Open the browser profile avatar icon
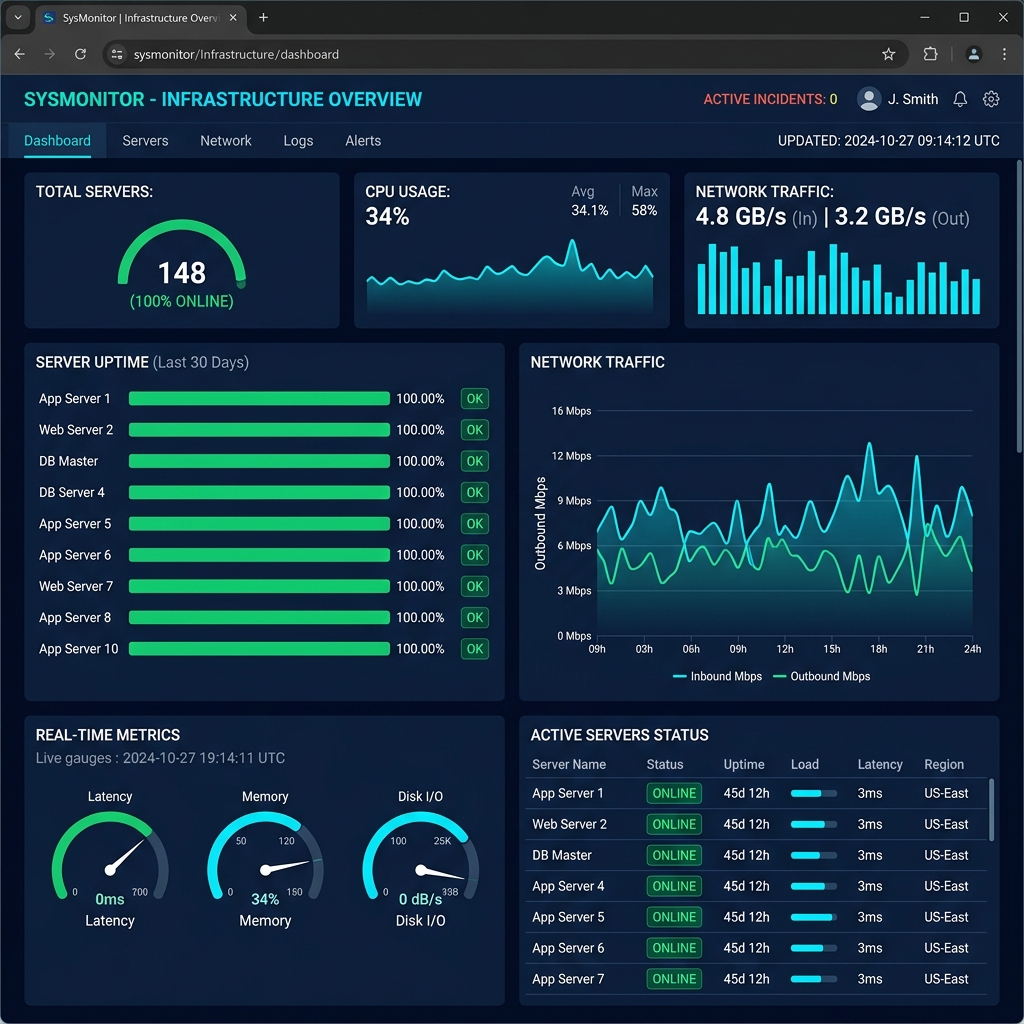The width and height of the screenshot is (1024, 1024). (x=973, y=54)
